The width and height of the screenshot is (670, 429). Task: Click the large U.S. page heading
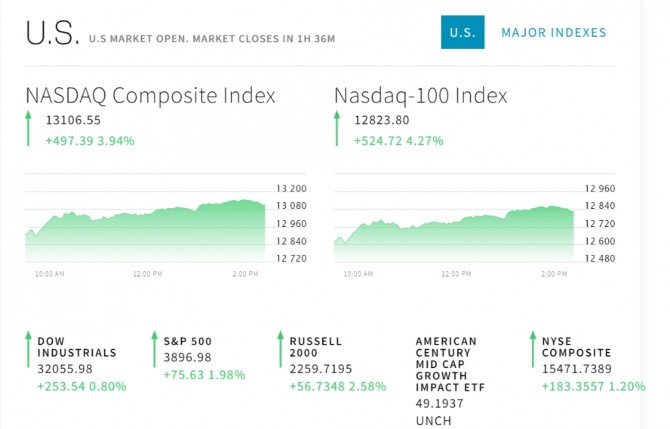(52, 34)
